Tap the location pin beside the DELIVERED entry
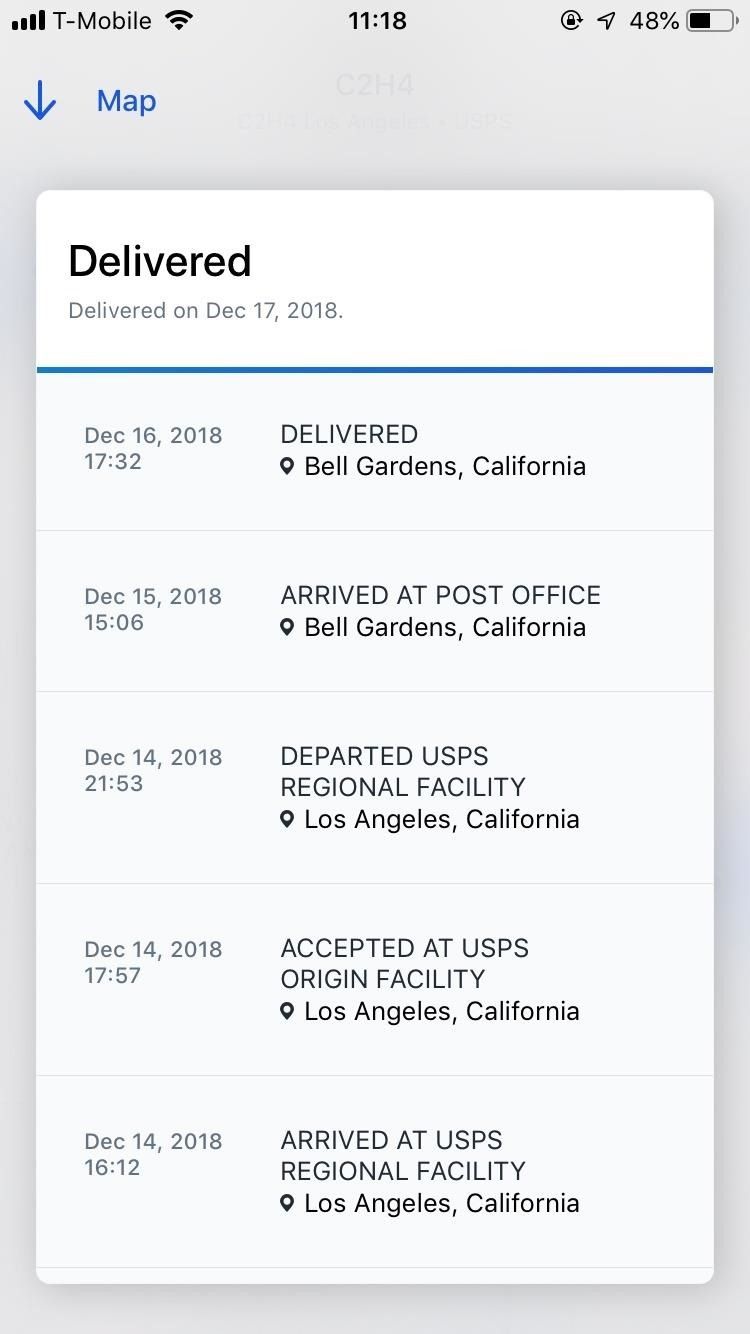Image resolution: width=750 pixels, height=1334 pixels. (287, 467)
